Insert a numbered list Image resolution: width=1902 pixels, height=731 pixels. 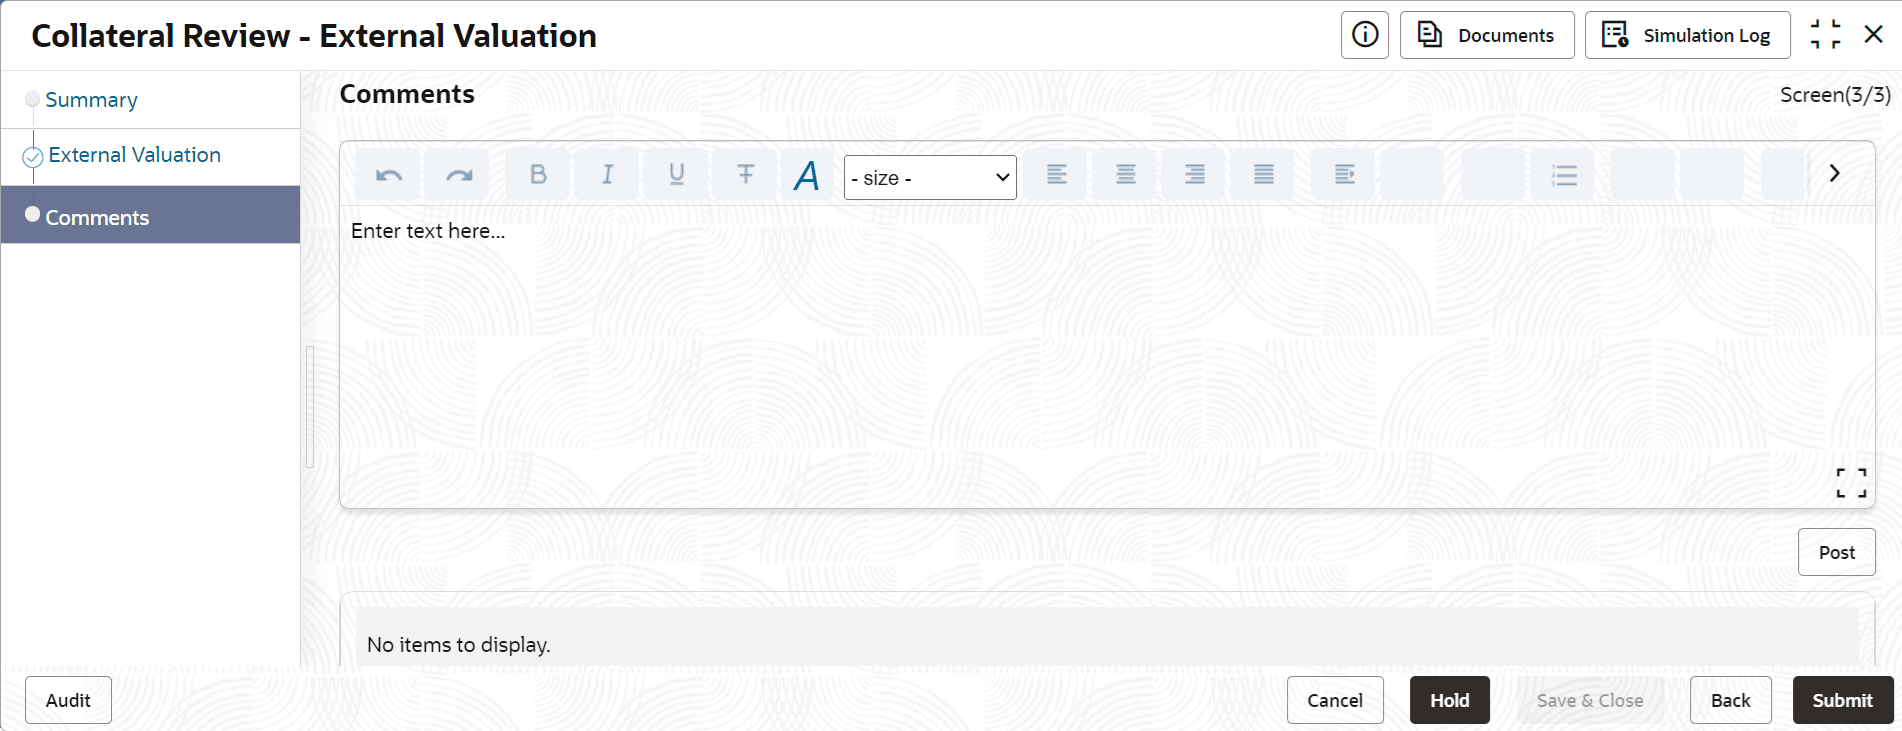(x=1563, y=175)
